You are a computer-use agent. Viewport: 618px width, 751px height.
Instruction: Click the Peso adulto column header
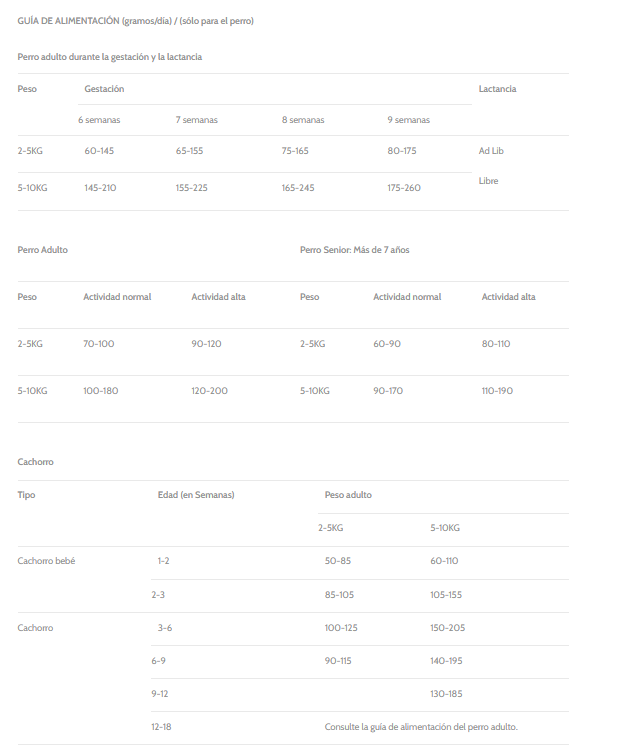pyautogui.click(x=348, y=495)
